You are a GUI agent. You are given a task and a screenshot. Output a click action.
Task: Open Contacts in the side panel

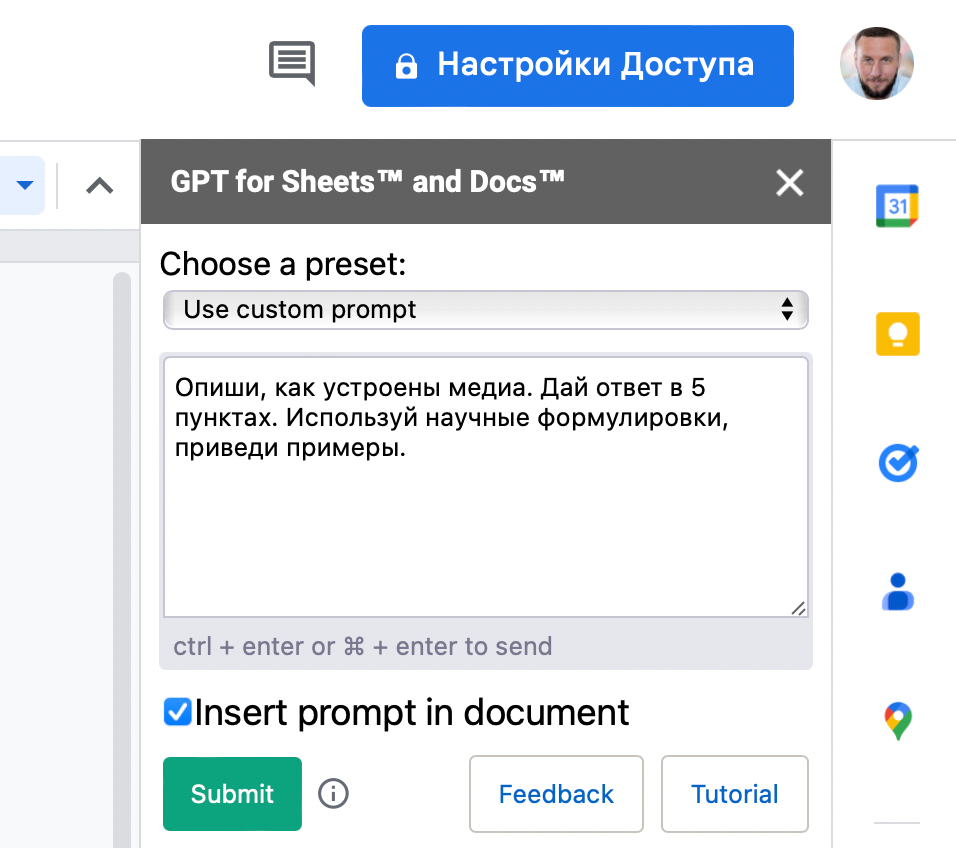click(897, 592)
